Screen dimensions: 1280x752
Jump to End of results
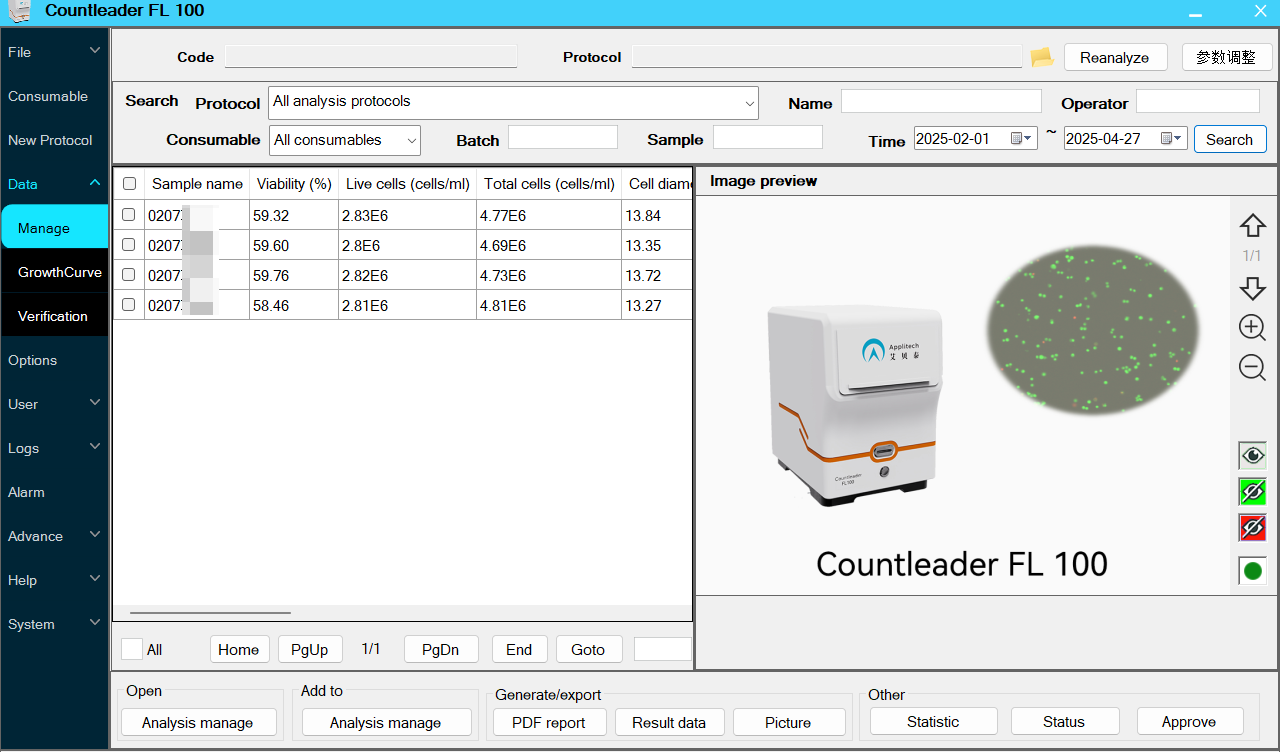coord(519,649)
